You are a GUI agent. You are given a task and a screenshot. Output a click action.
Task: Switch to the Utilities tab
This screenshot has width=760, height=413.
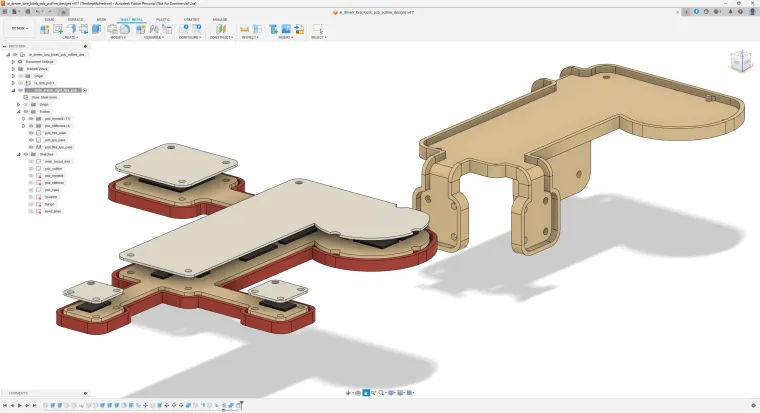point(191,19)
